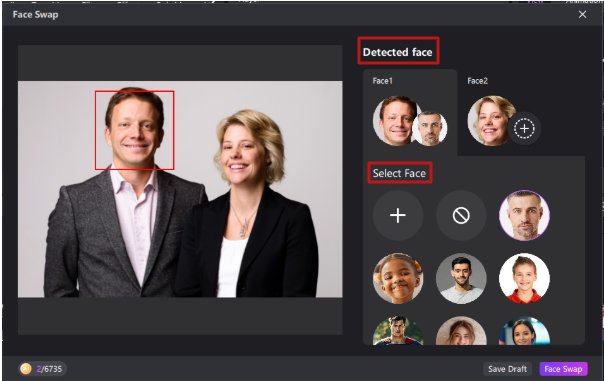Click the detected man thumbnail in Face1
The width and height of the screenshot is (604, 381).
395,121
